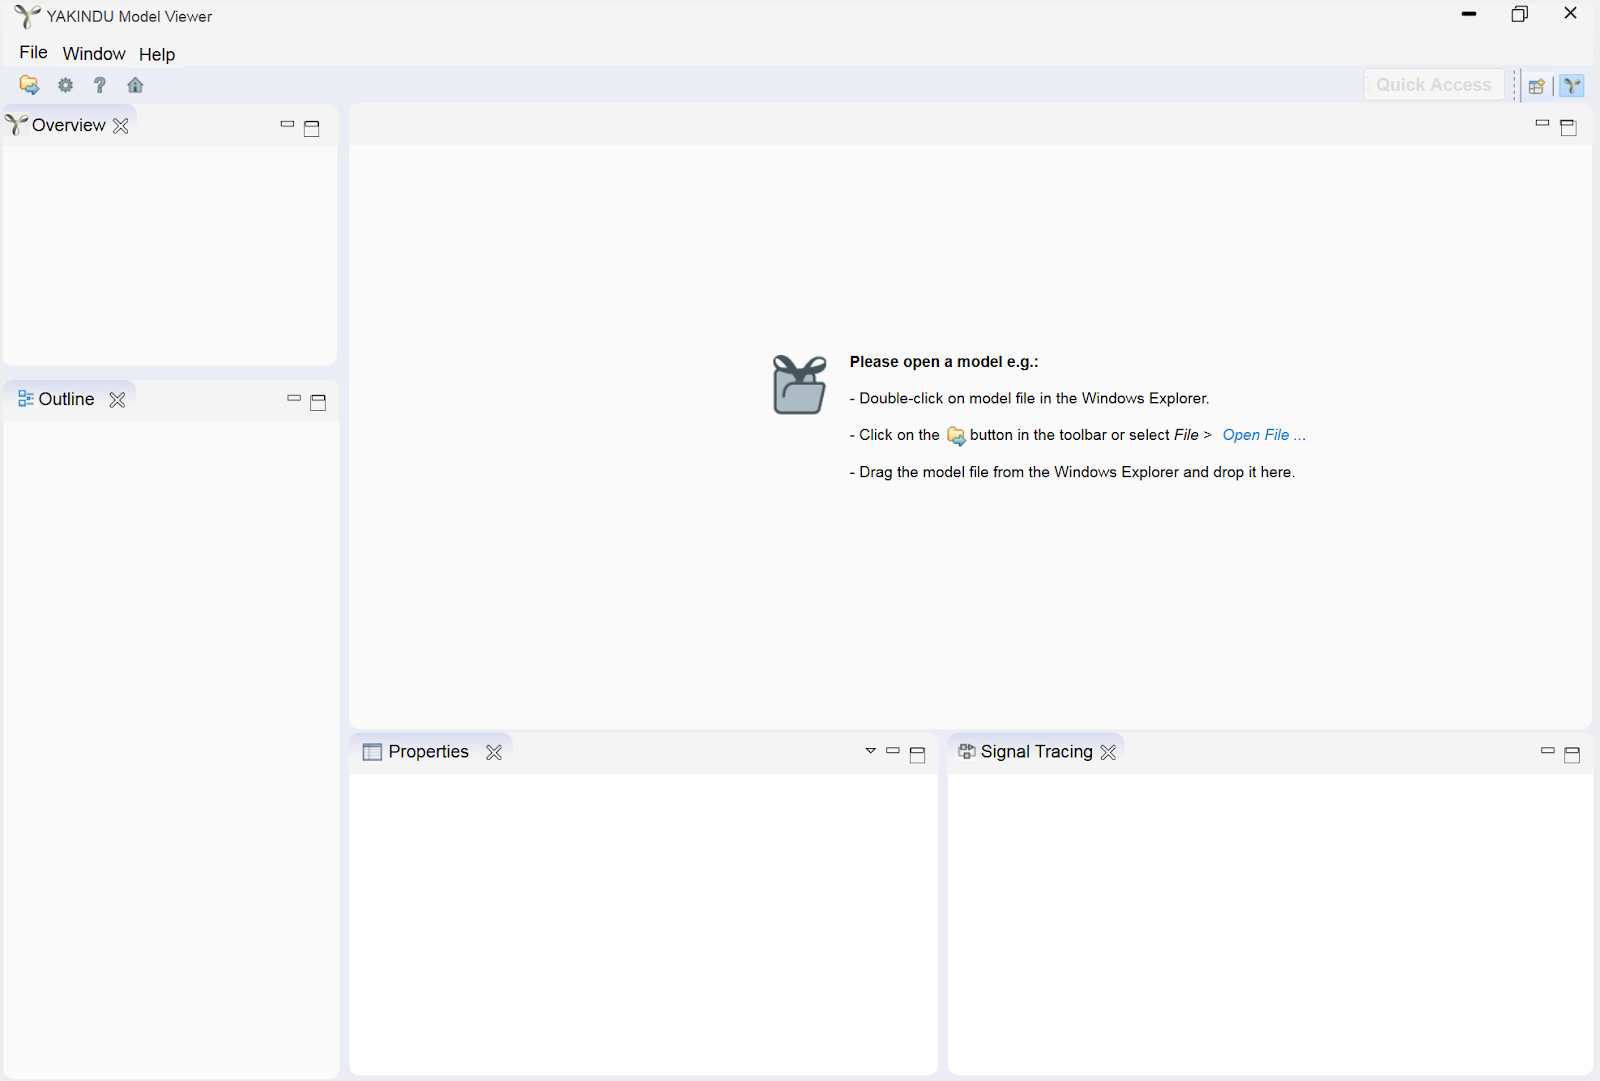Click the 'Please open a model e.g.:' heading
1600x1081 pixels.
pyautogui.click(x=944, y=362)
